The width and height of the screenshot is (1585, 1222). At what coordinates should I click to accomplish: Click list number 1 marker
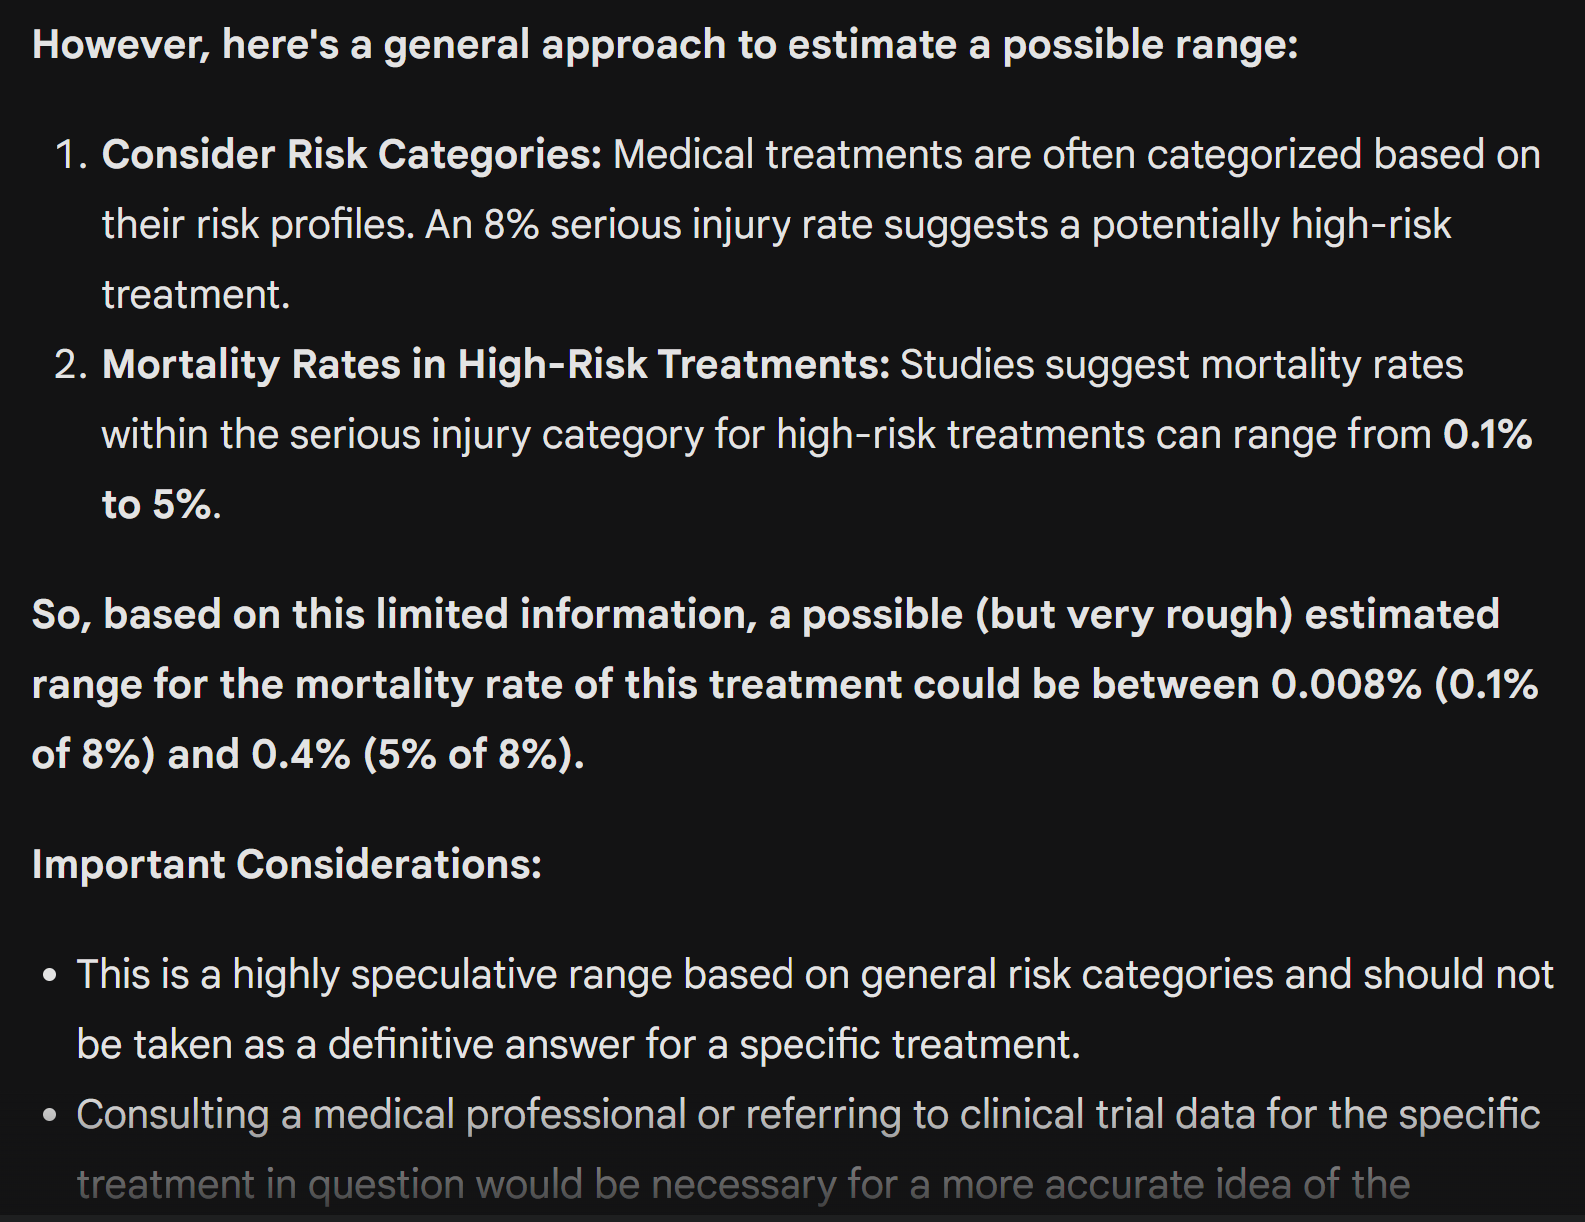72,155
